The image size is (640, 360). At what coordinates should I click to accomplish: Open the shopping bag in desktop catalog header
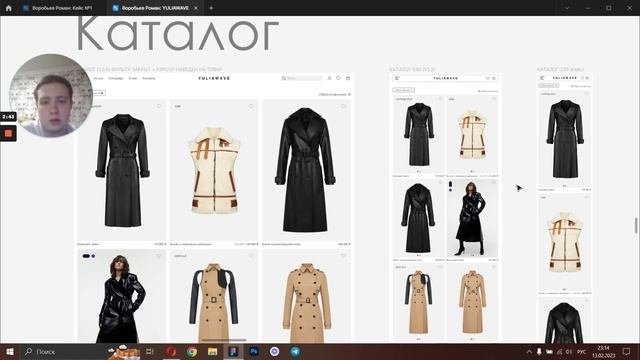pos(348,78)
